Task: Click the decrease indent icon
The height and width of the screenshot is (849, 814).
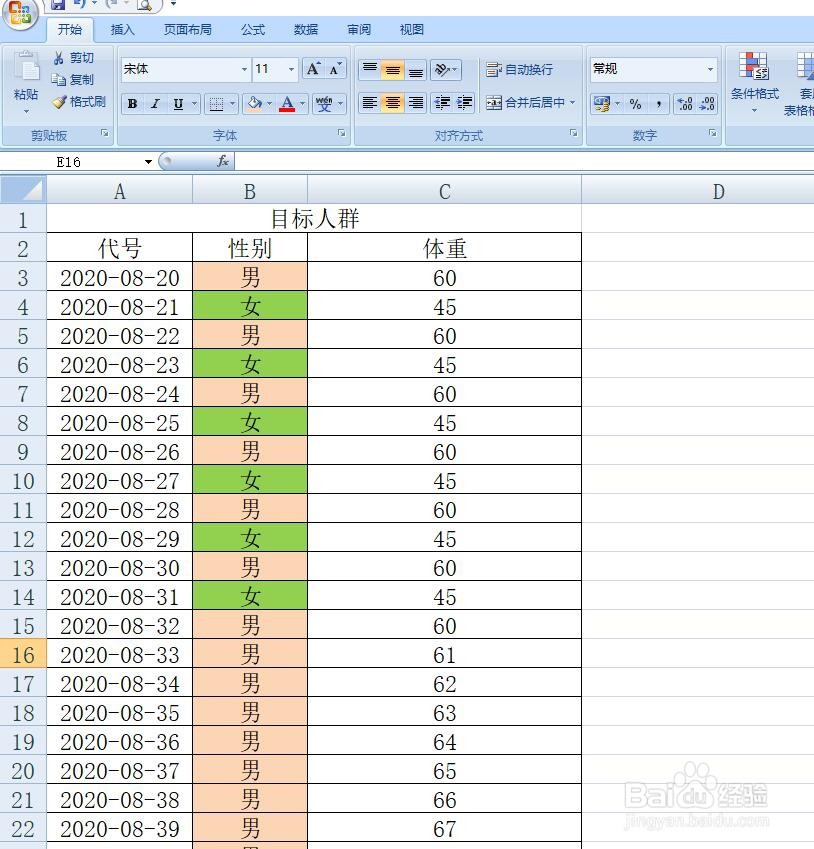Action: 442,103
